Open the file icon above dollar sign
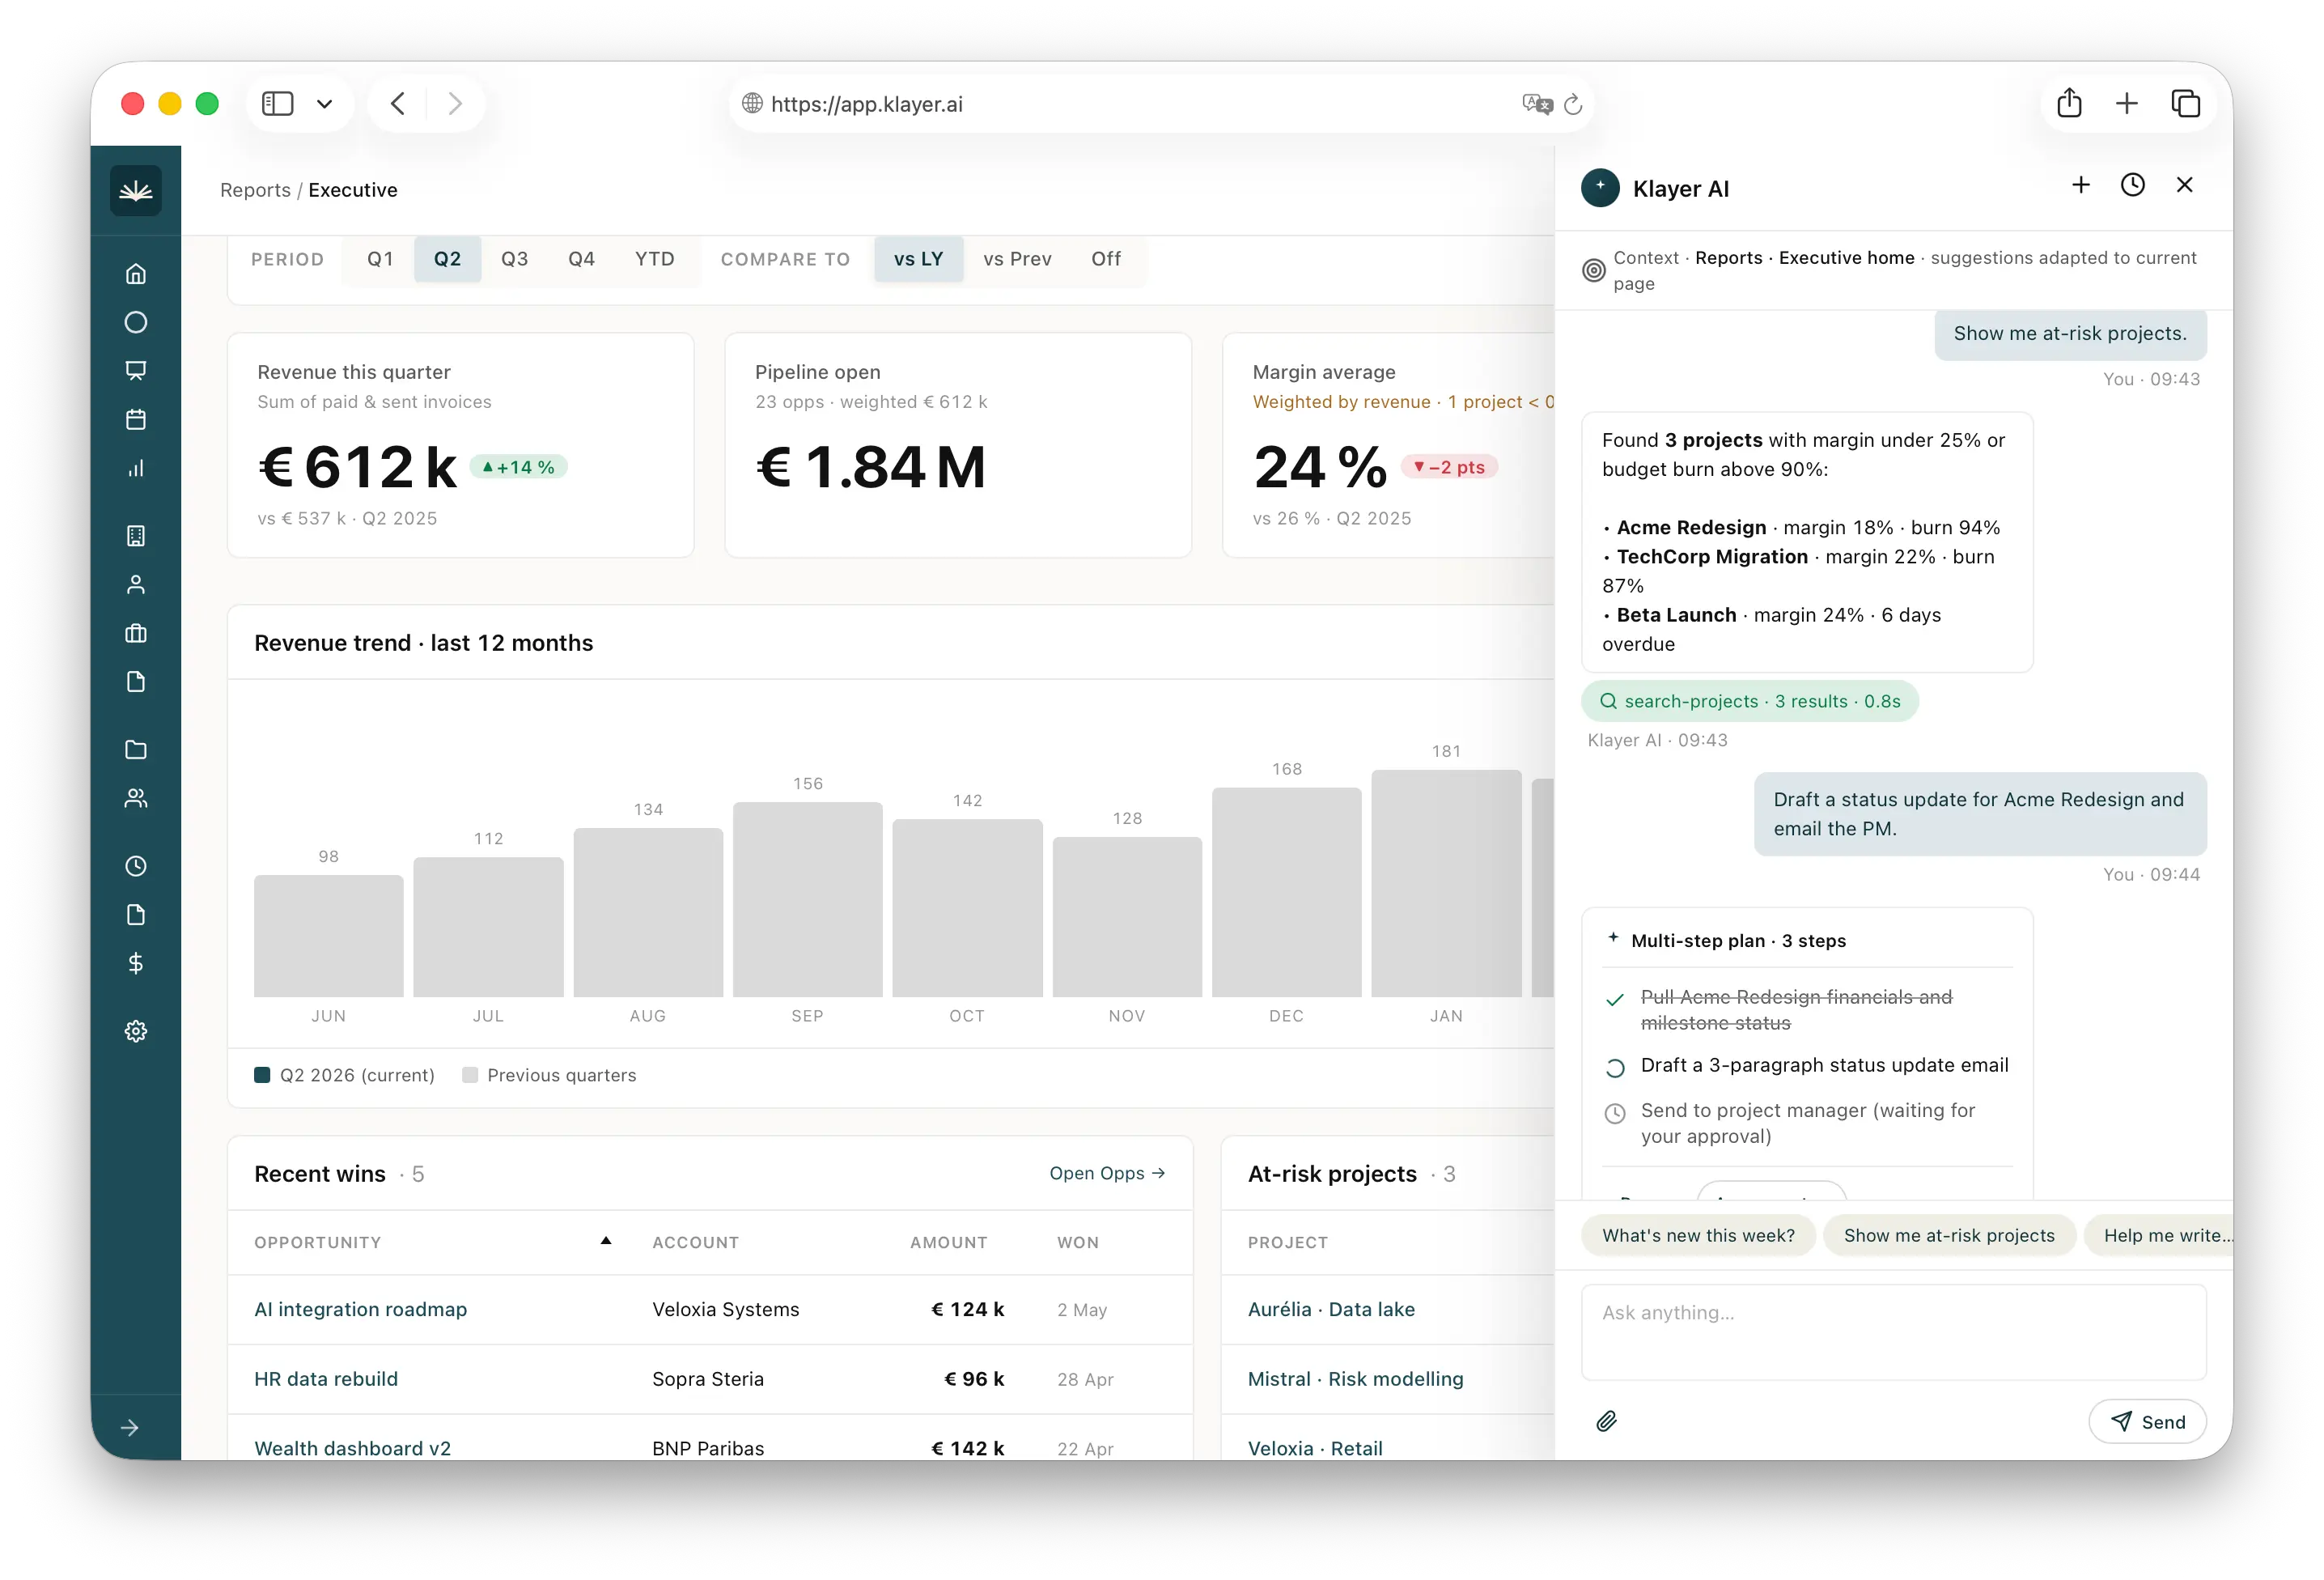Viewport: 2324px width, 1580px height. [x=136, y=914]
